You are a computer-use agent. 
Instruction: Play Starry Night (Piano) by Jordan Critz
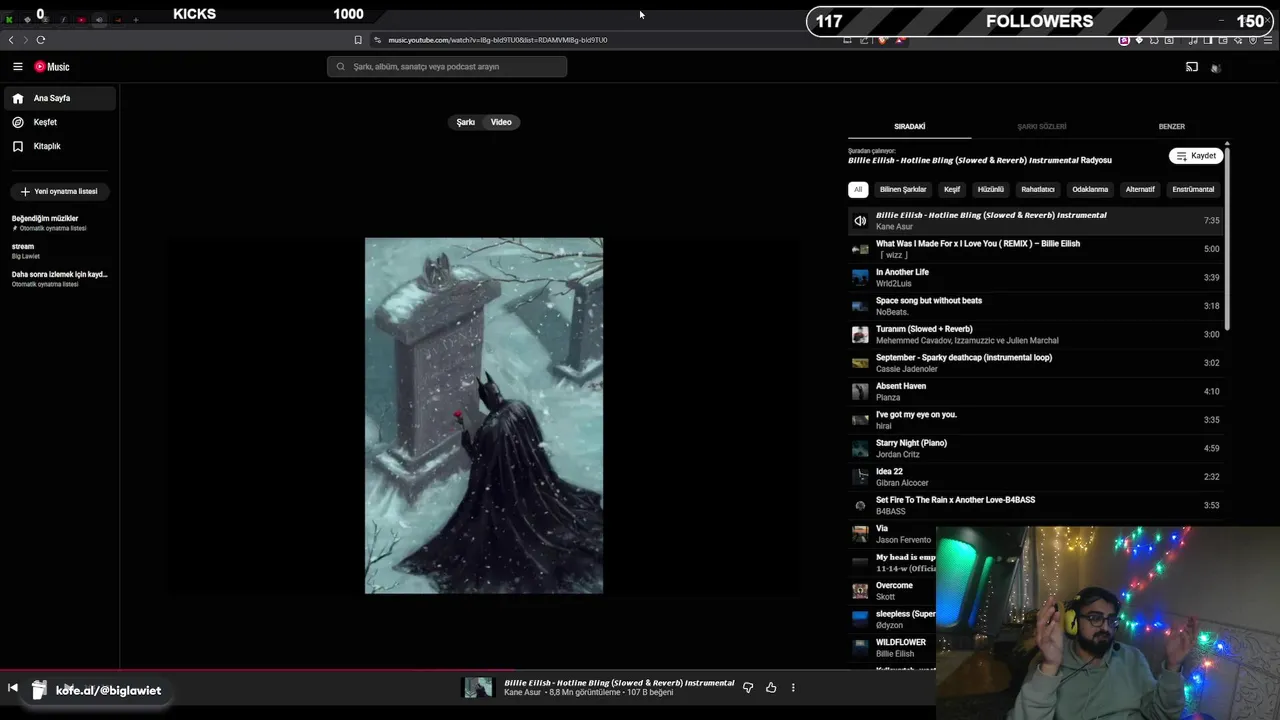click(x=1035, y=449)
